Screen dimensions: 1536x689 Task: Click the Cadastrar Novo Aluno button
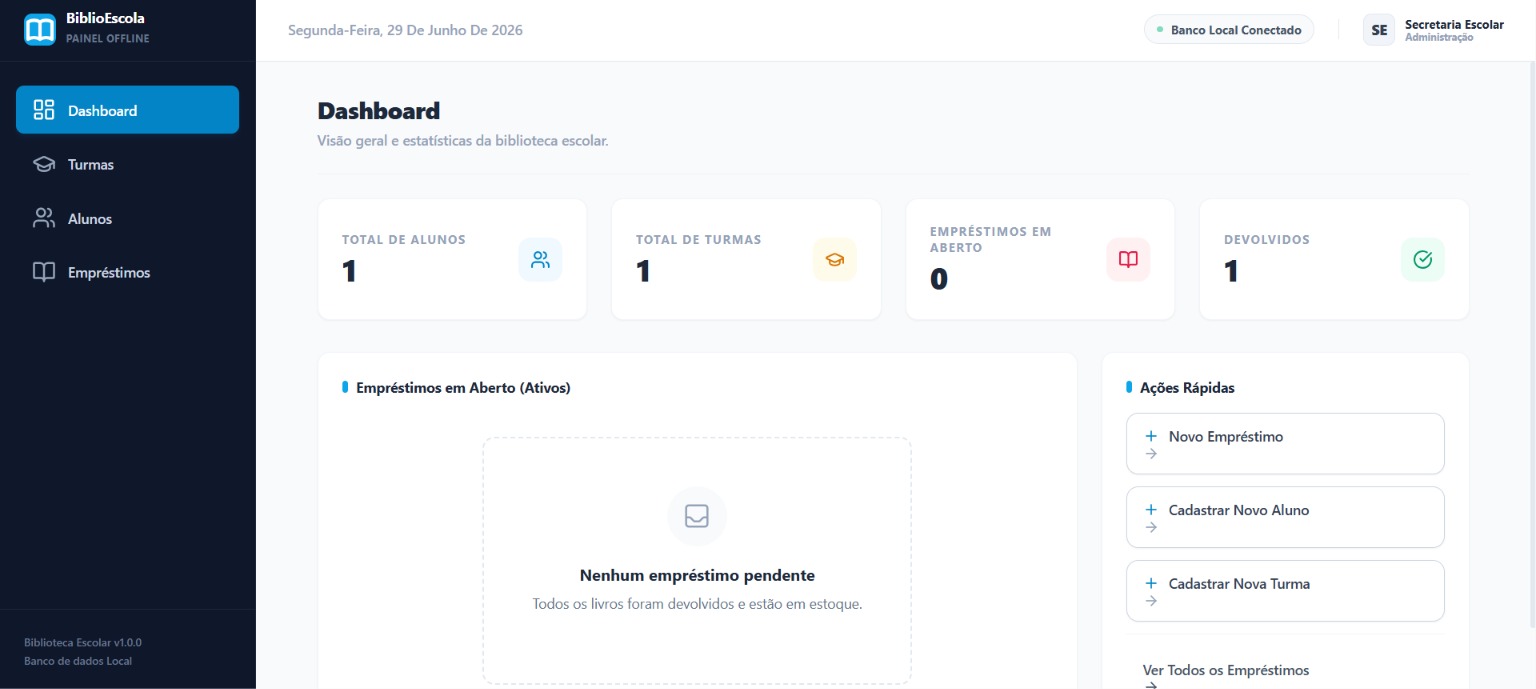1285,517
